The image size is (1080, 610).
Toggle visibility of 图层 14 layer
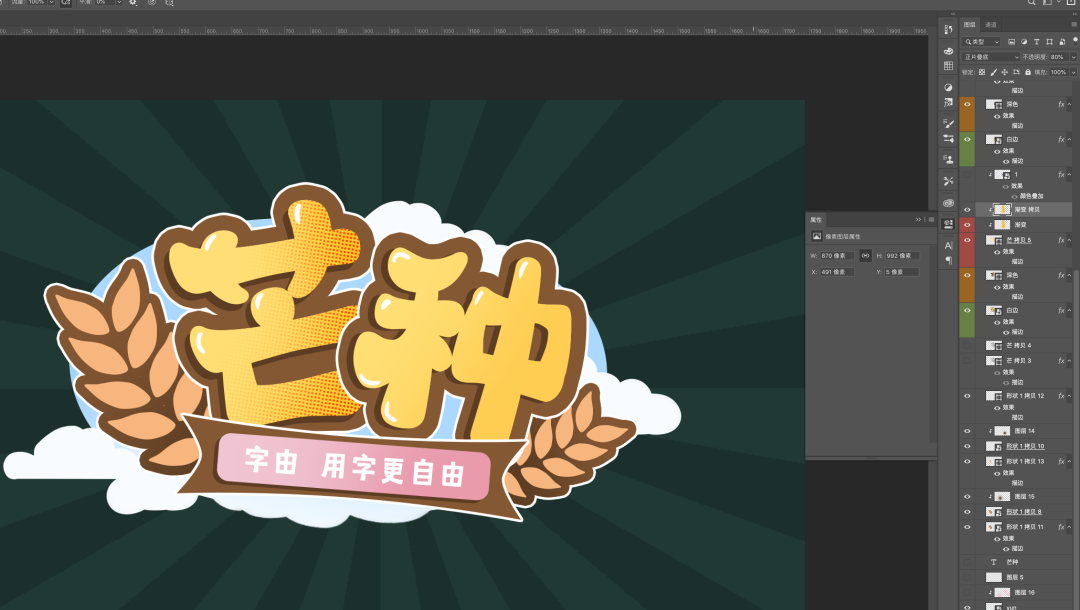pos(967,431)
